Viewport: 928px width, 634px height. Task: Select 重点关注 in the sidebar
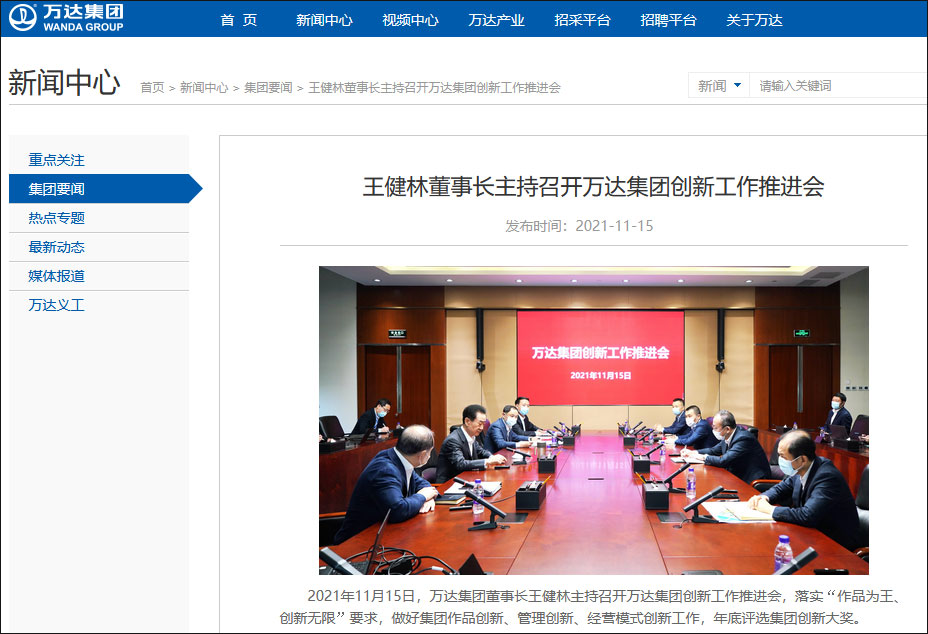(99, 160)
